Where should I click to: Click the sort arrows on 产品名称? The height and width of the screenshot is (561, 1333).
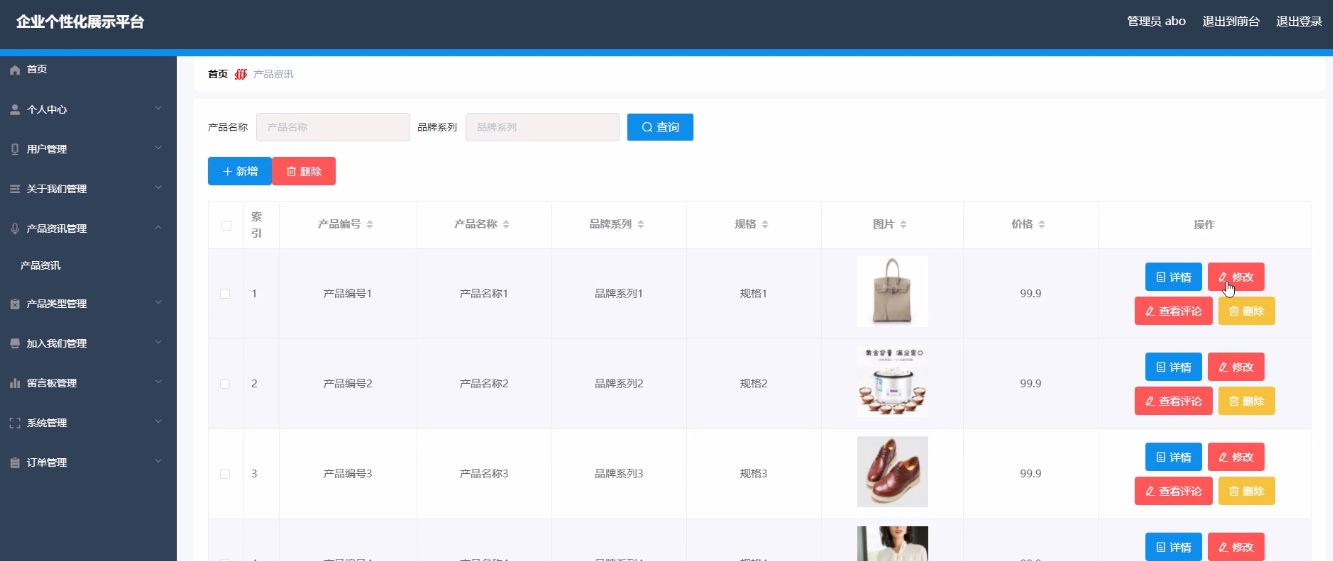(506, 225)
